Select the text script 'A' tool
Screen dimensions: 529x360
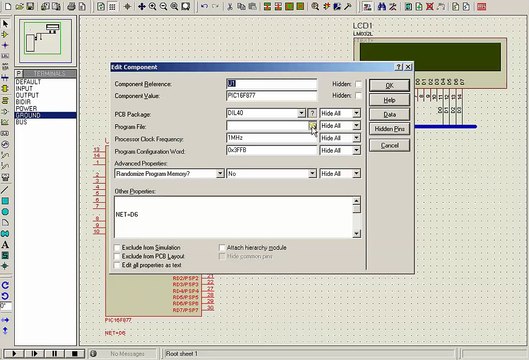[5, 245]
